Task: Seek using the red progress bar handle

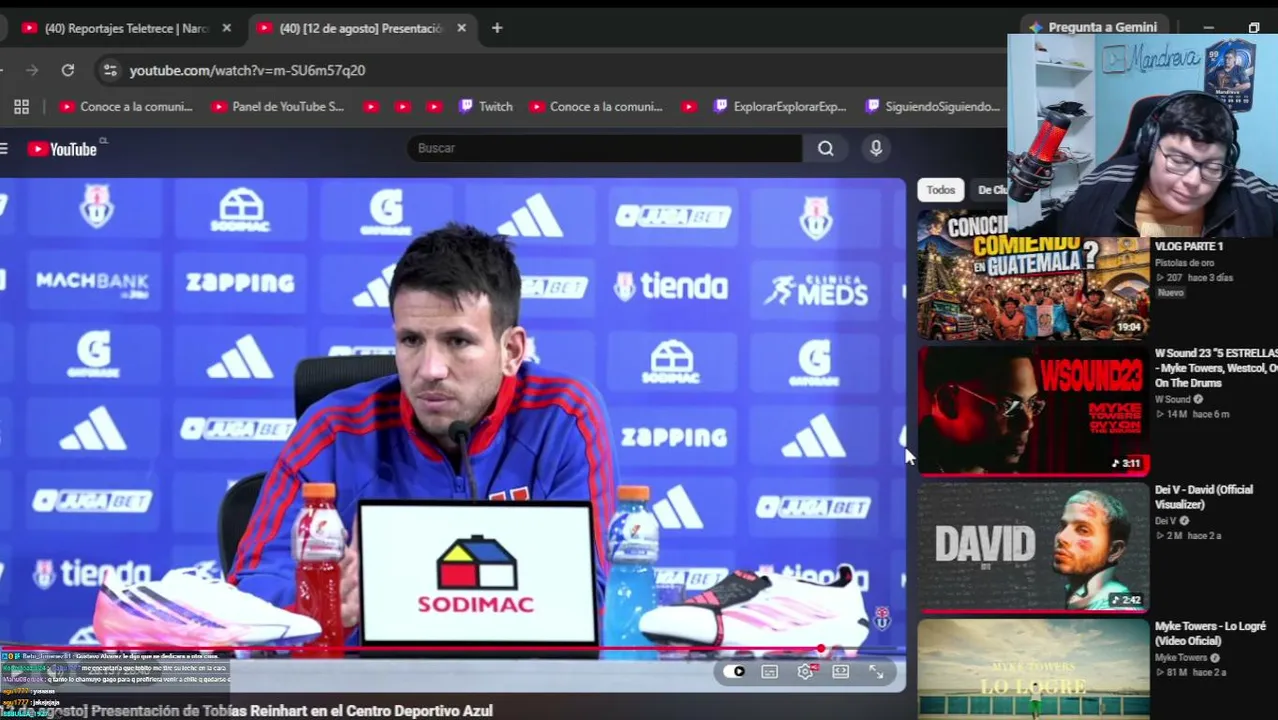Action: (821, 650)
